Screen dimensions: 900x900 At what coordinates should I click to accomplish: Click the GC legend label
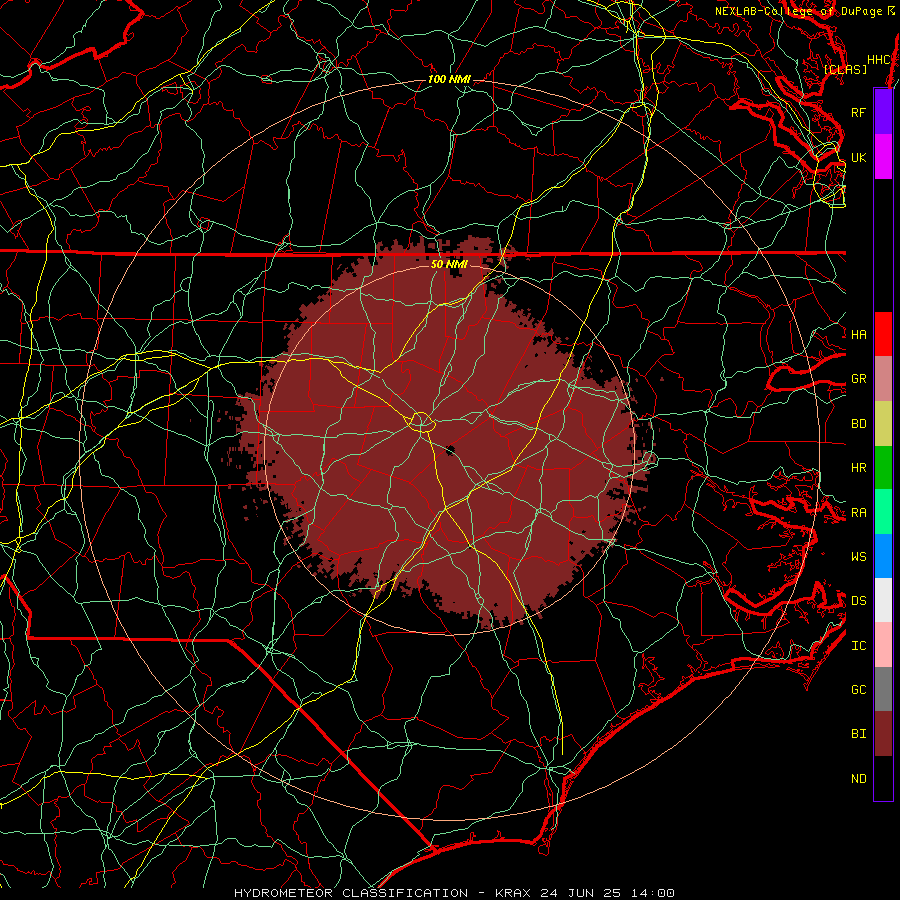(x=859, y=689)
